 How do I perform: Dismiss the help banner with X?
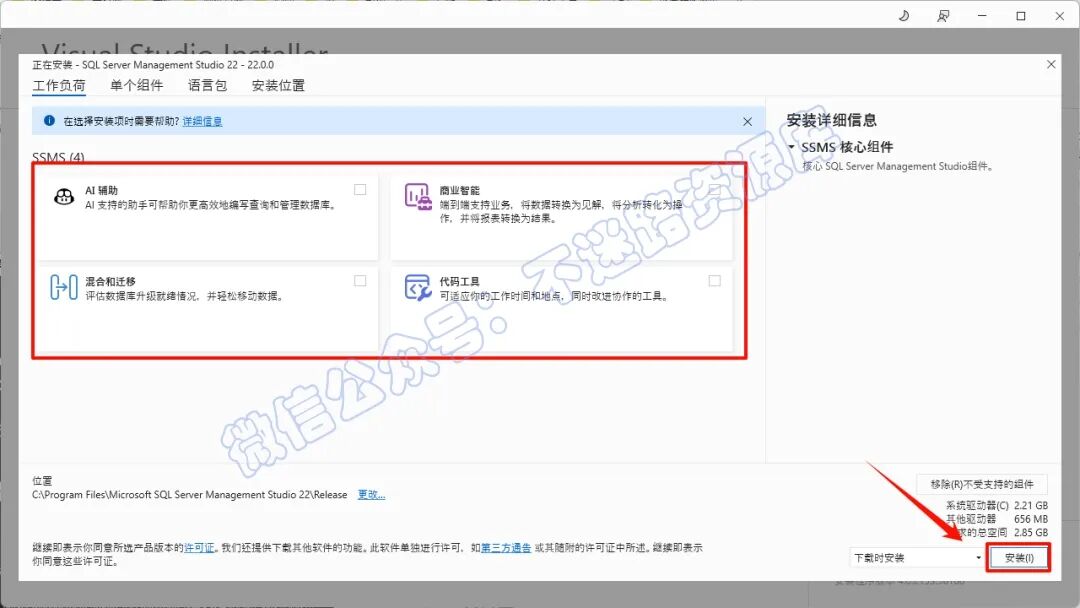click(x=747, y=121)
